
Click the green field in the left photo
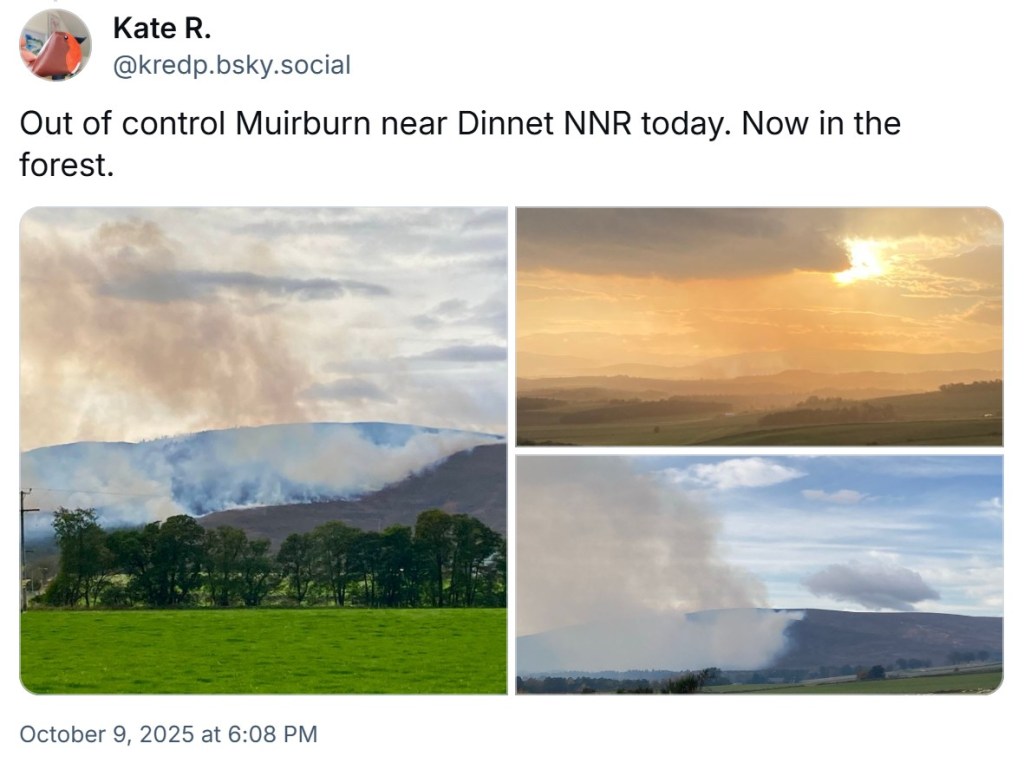click(263, 650)
